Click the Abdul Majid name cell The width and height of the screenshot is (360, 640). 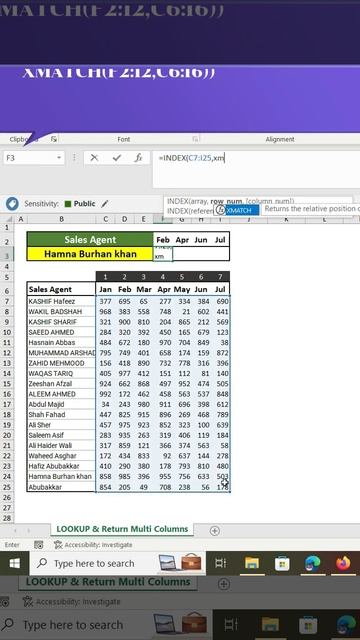pyautogui.click(x=61, y=404)
